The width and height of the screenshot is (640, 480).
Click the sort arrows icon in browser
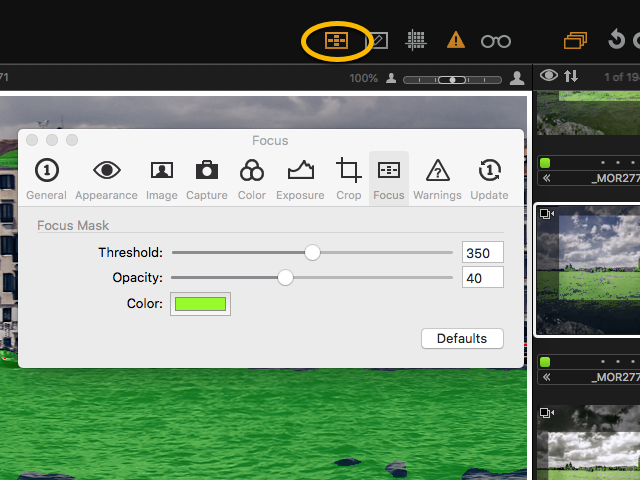coord(571,76)
